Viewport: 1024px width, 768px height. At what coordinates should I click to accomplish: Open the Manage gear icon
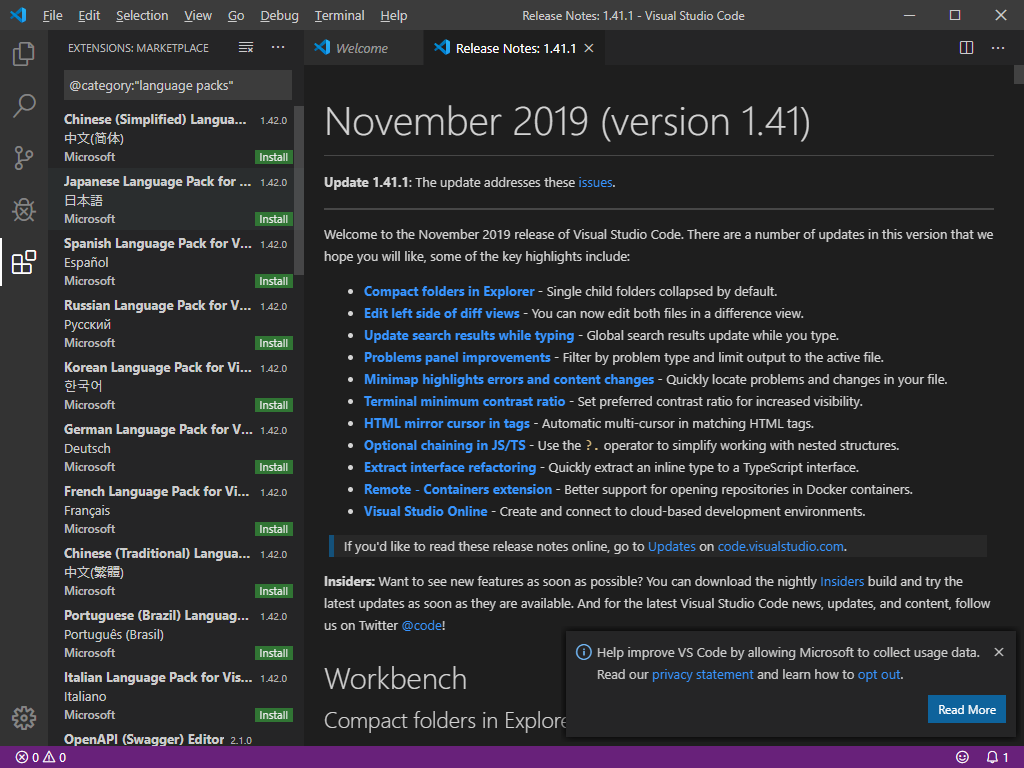click(x=24, y=717)
